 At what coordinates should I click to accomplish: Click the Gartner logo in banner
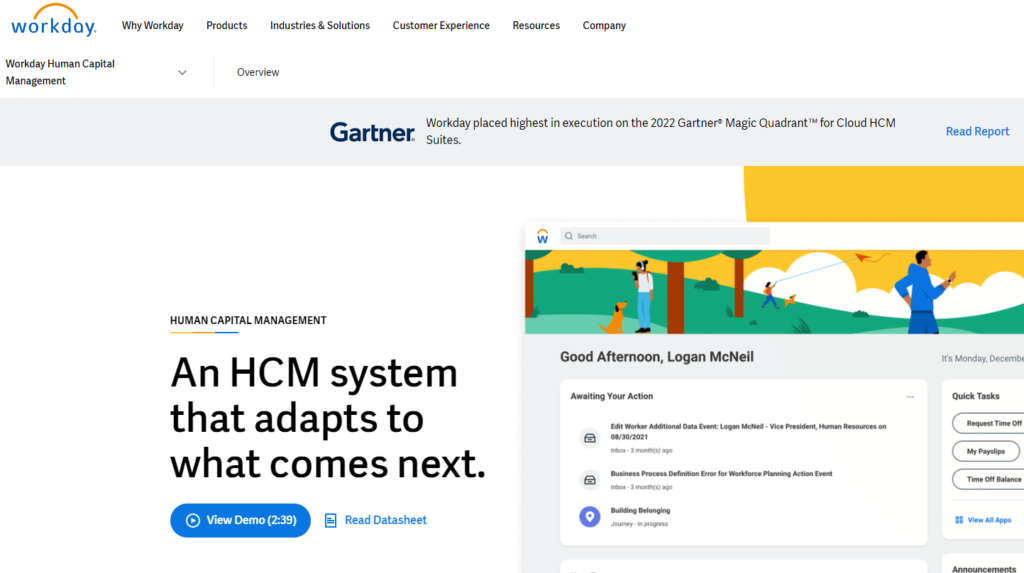pyautogui.click(x=372, y=132)
